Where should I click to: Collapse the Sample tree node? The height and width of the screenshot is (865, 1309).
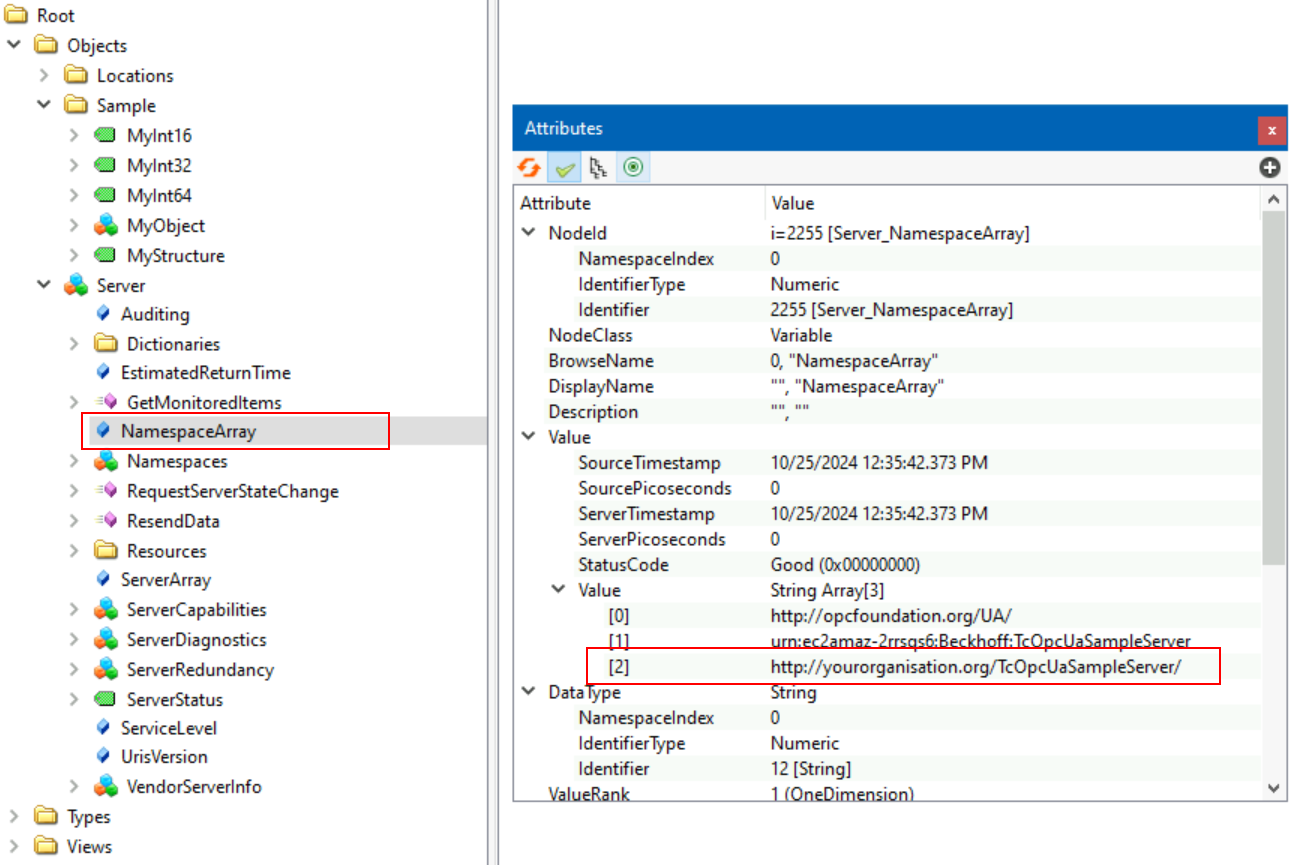pyautogui.click(x=44, y=105)
